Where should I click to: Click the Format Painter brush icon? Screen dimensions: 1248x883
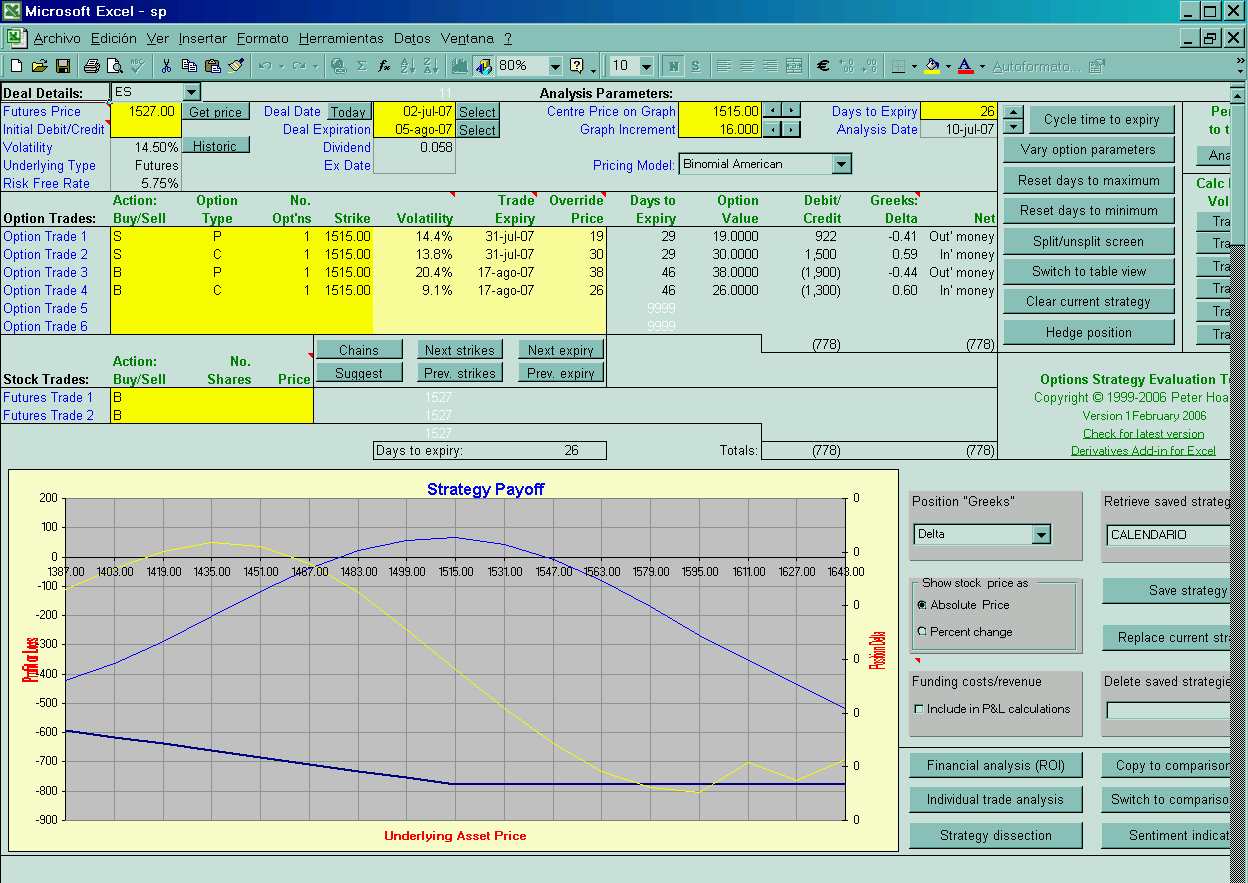point(236,66)
